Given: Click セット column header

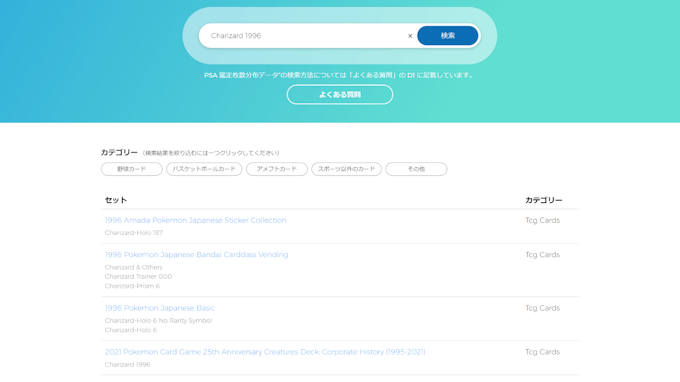Looking at the screenshot, I should [116, 200].
